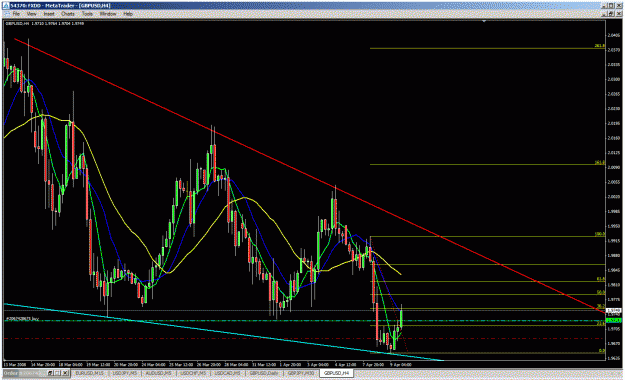
Task: Switch to the USDCAD,M5 chart tab
Action: (227, 373)
